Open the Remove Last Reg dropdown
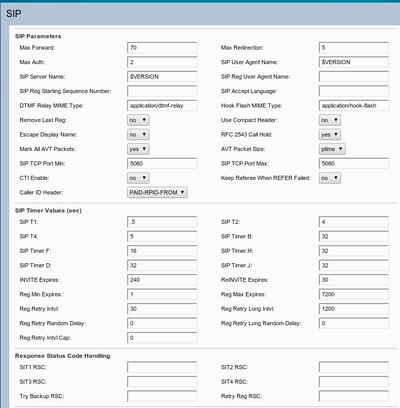The width and height of the screenshot is (400, 408). (x=138, y=120)
